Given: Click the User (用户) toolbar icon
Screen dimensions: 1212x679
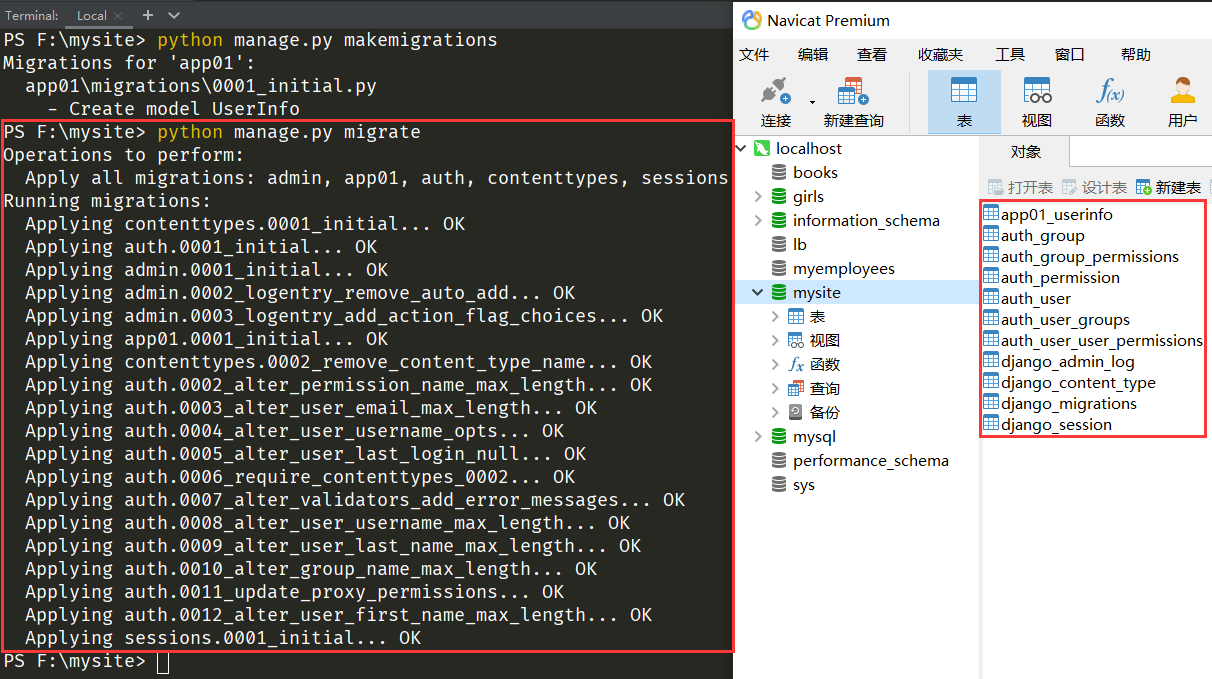Looking at the screenshot, I should click(x=1183, y=92).
